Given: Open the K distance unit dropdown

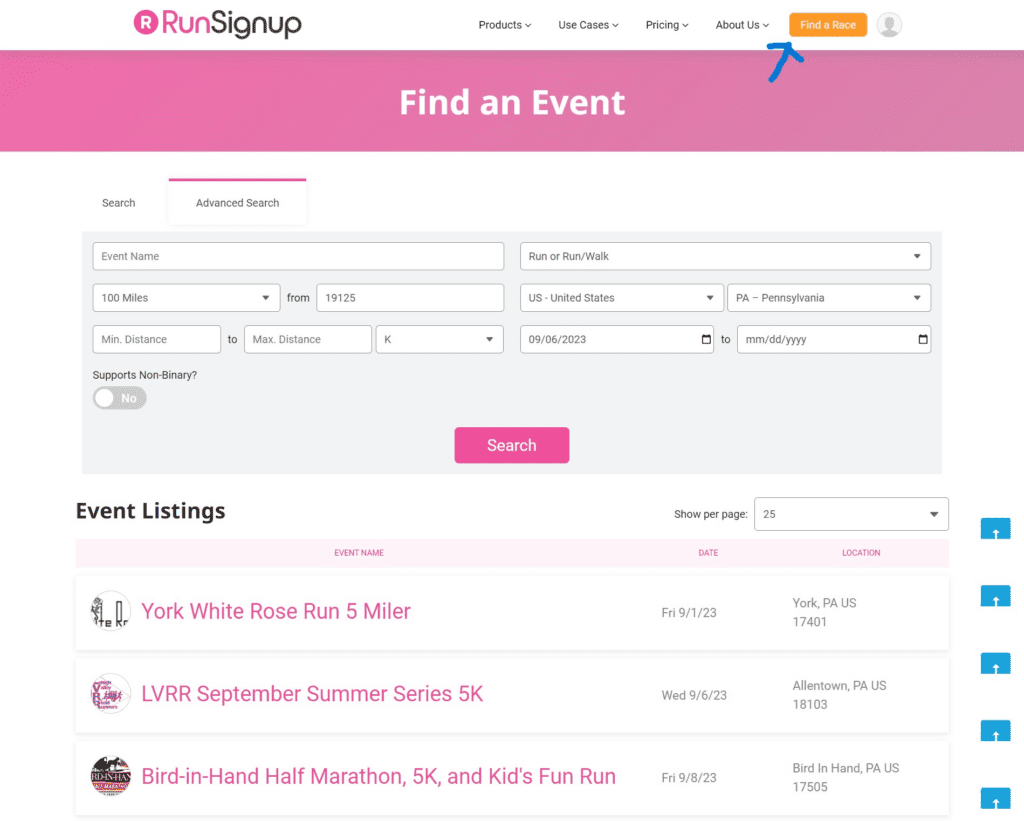Looking at the screenshot, I should tap(440, 340).
